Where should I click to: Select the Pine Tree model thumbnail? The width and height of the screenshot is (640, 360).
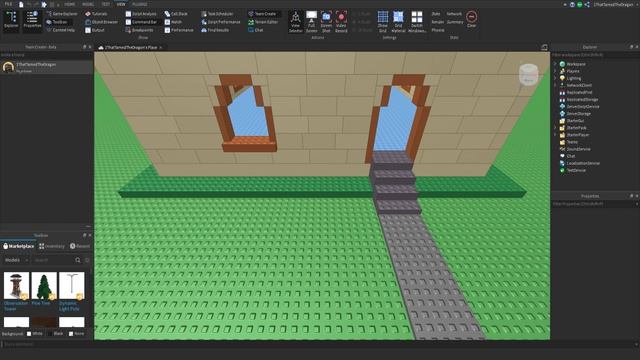click(x=44, y=286)
